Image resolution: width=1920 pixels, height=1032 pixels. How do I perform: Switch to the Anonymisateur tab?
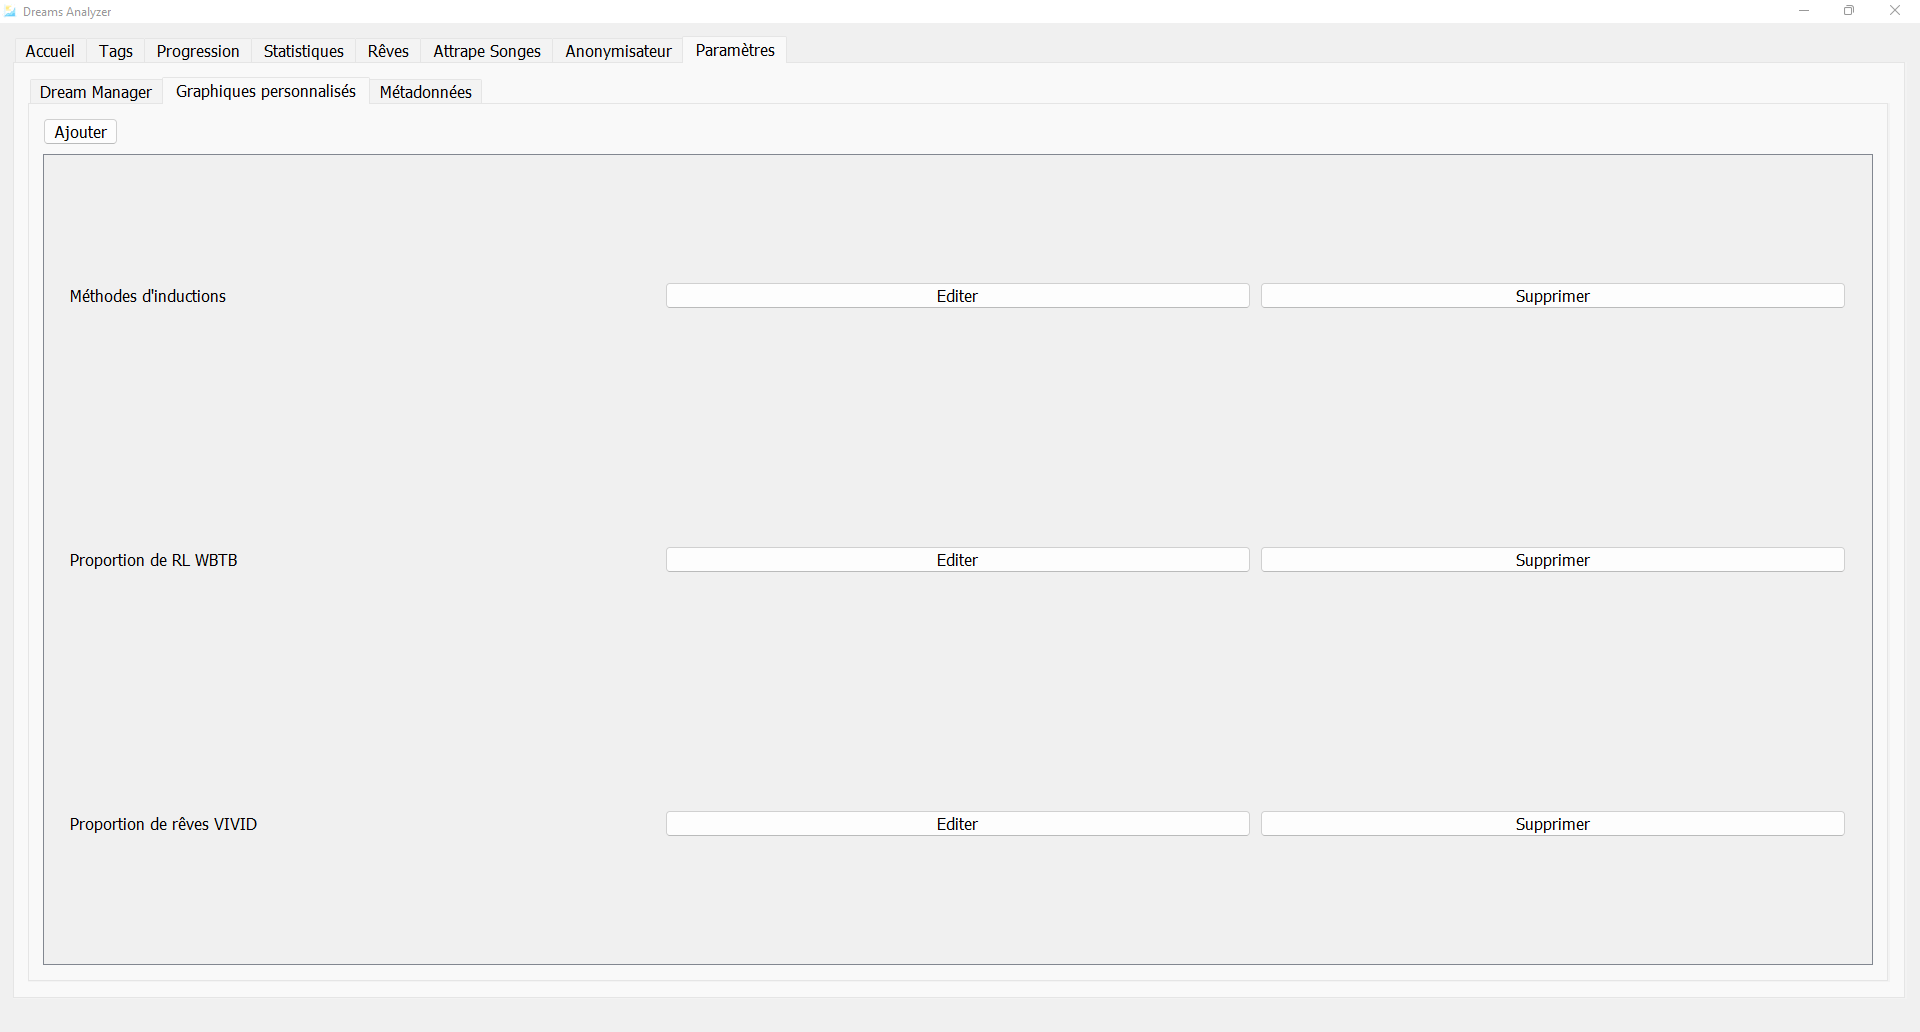pyautogui.click(x=618, y=51)
